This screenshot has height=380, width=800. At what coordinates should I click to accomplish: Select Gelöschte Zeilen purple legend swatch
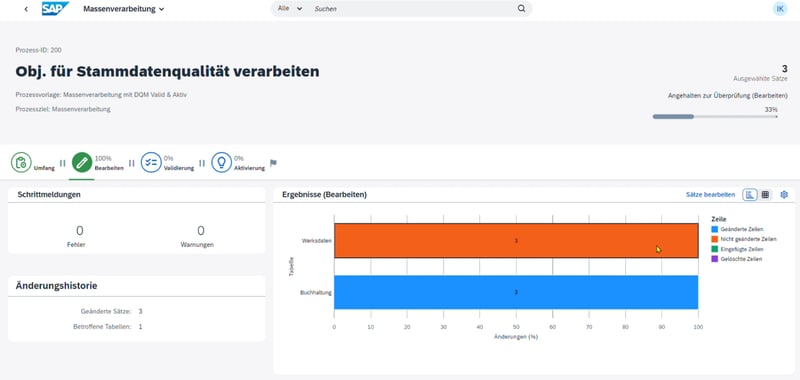point(715,259)
